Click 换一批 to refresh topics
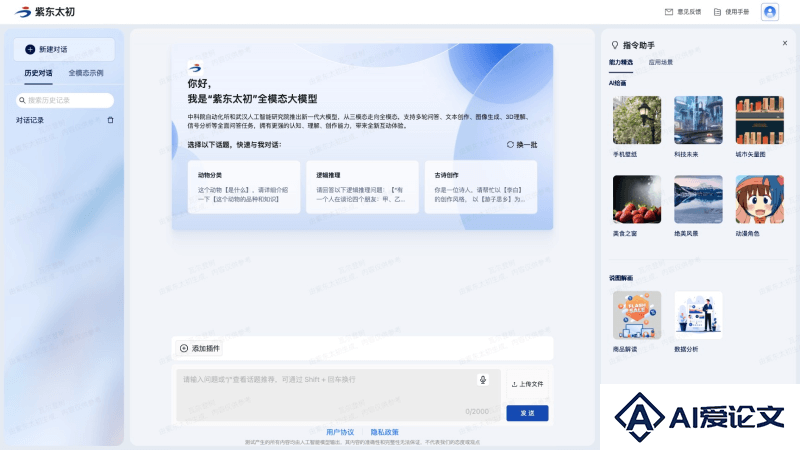800x450 pixels. (522, 145)
